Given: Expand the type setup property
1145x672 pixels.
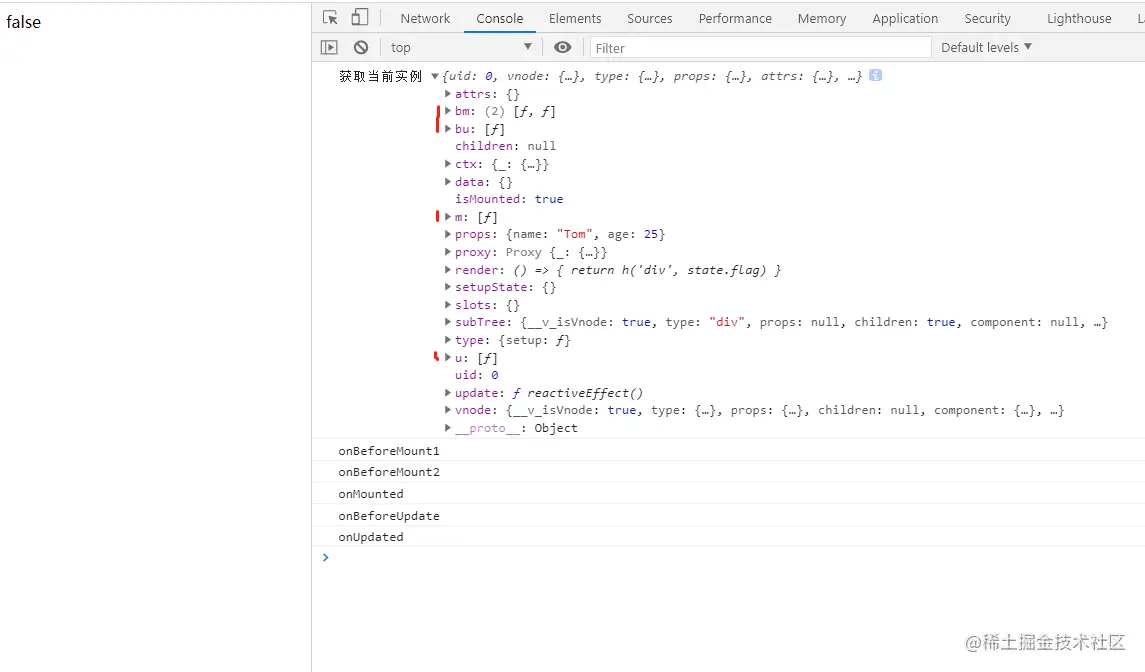Looking at the screenshot, I should (x=448, y=340).
